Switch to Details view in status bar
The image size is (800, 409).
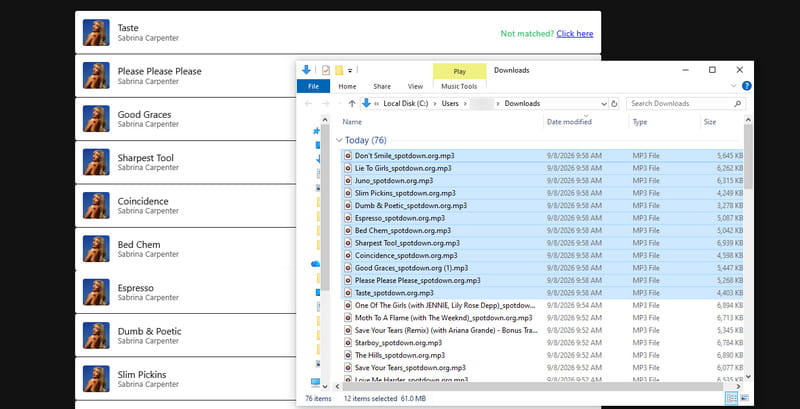731,398
